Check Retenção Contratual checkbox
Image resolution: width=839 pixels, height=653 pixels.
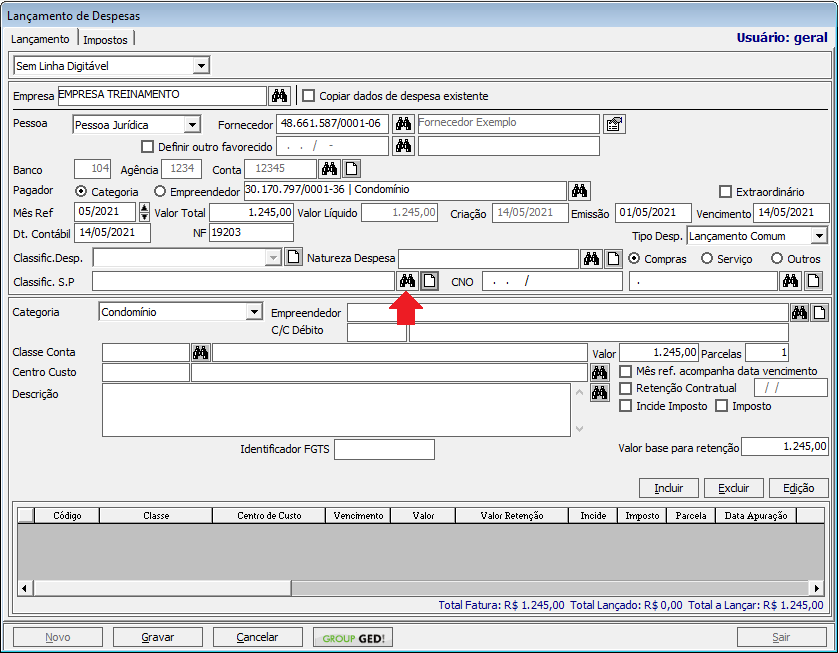[x=625, y=388]
